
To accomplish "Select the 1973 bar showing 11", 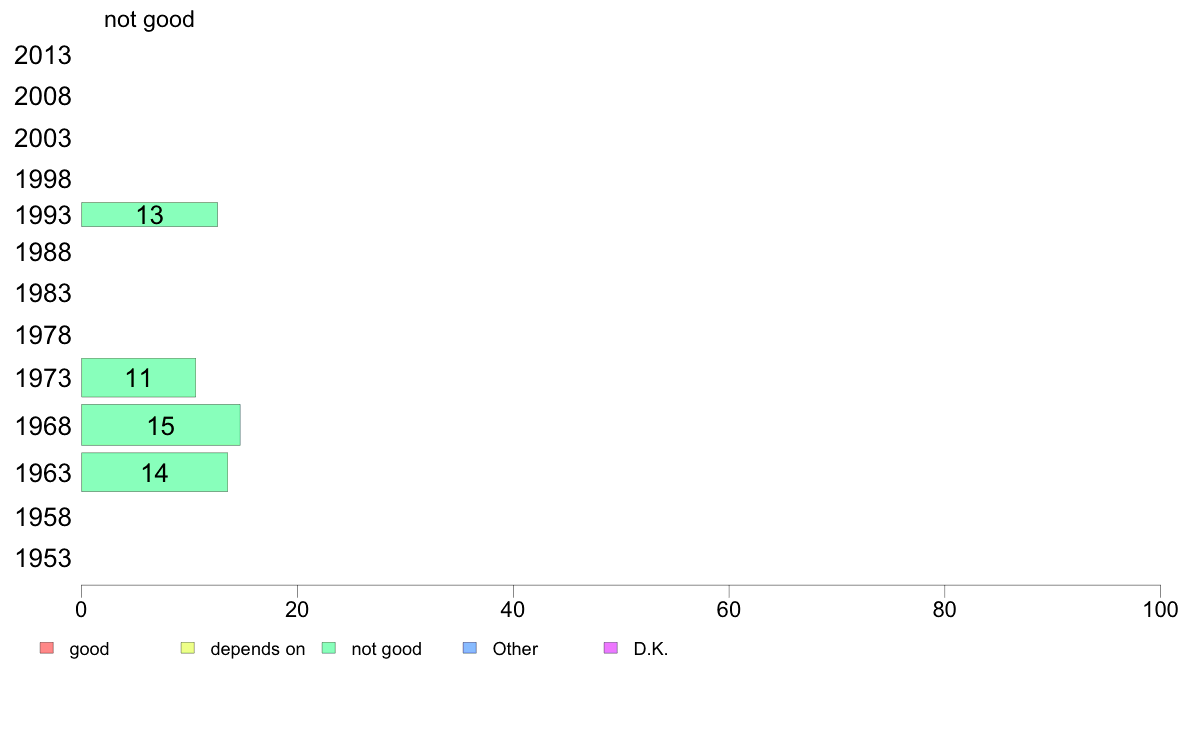I will [x=139, y=377].
